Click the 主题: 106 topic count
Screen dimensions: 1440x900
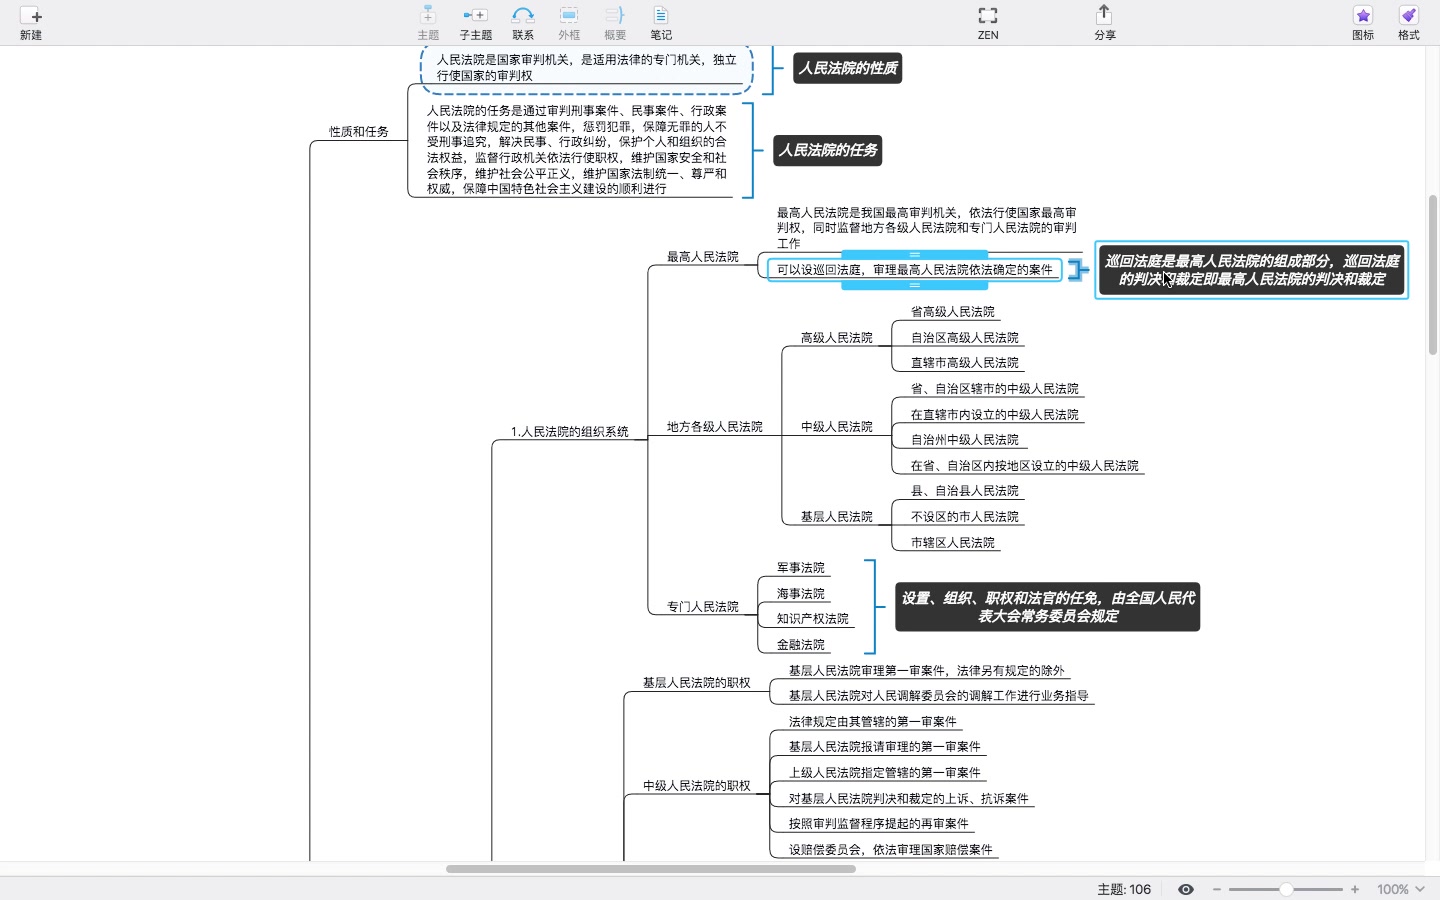pyautogui.click(x=1124, y=889)
